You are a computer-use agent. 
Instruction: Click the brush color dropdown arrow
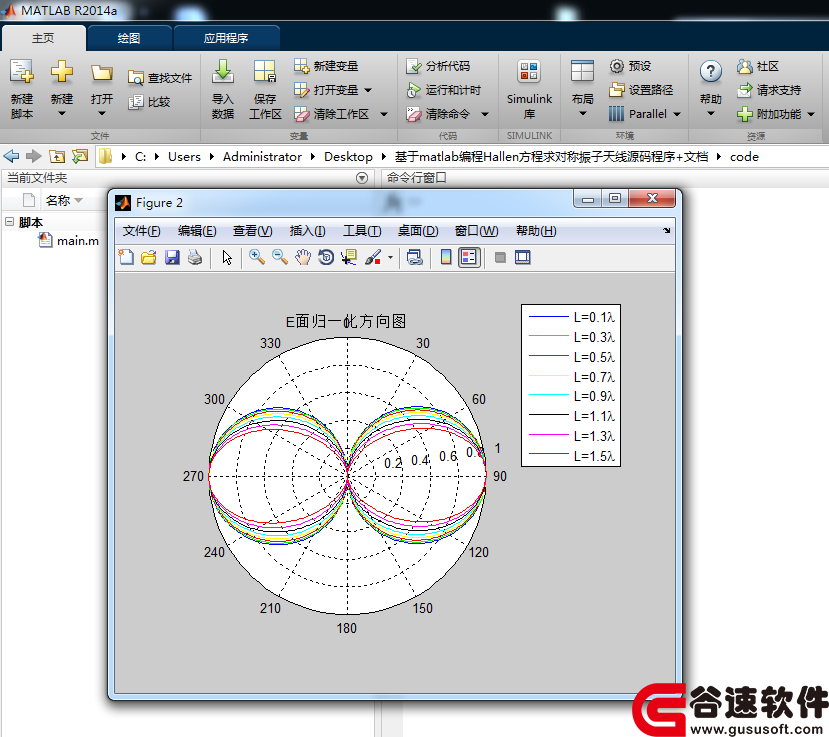click(x=390, y=257)
